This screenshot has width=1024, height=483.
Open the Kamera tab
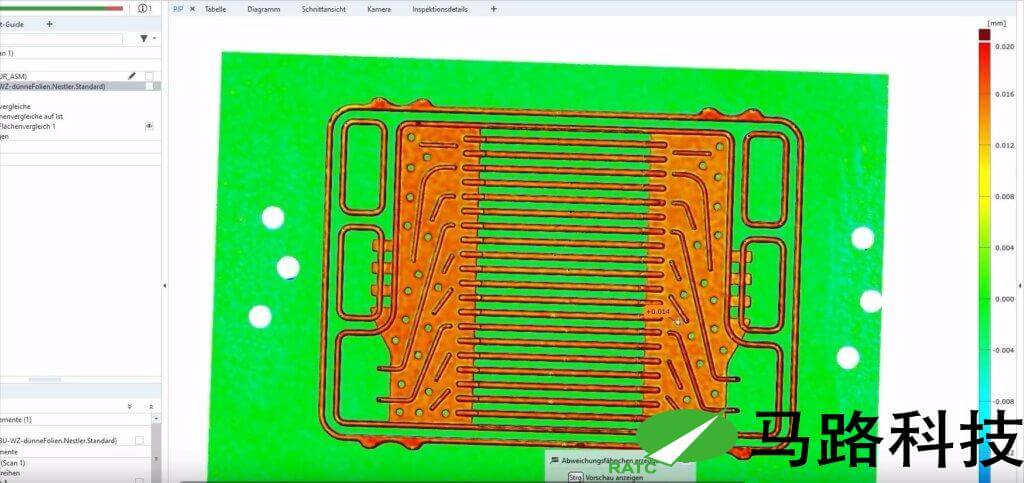pyautogui.click(x=379, y=9)
